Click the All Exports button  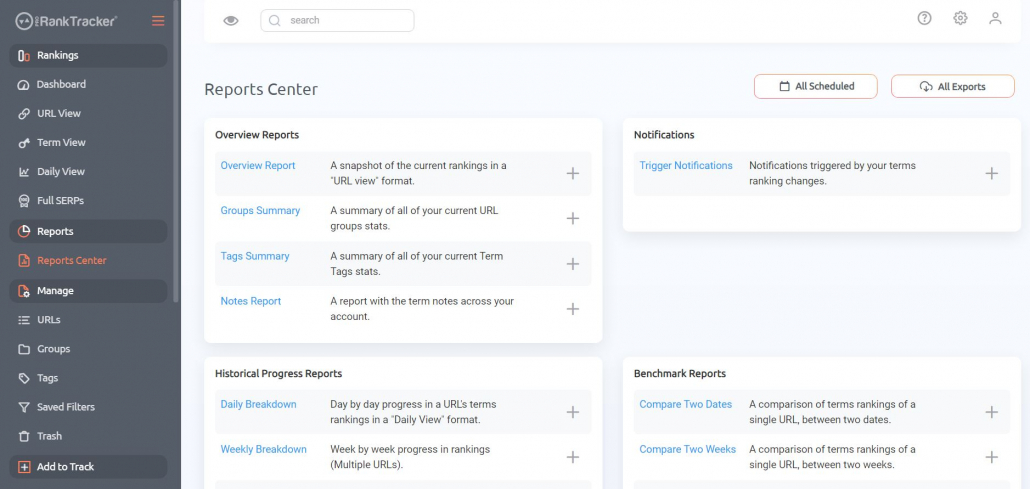pyautogui.click(x=952, y=86)
